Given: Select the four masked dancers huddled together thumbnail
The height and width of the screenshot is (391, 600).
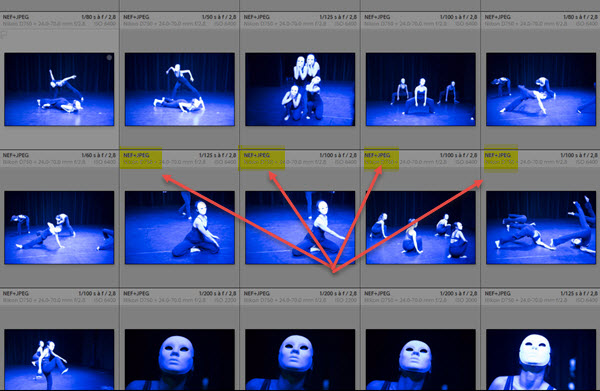Looking at the screenshot, I should [x=300, y=89].
